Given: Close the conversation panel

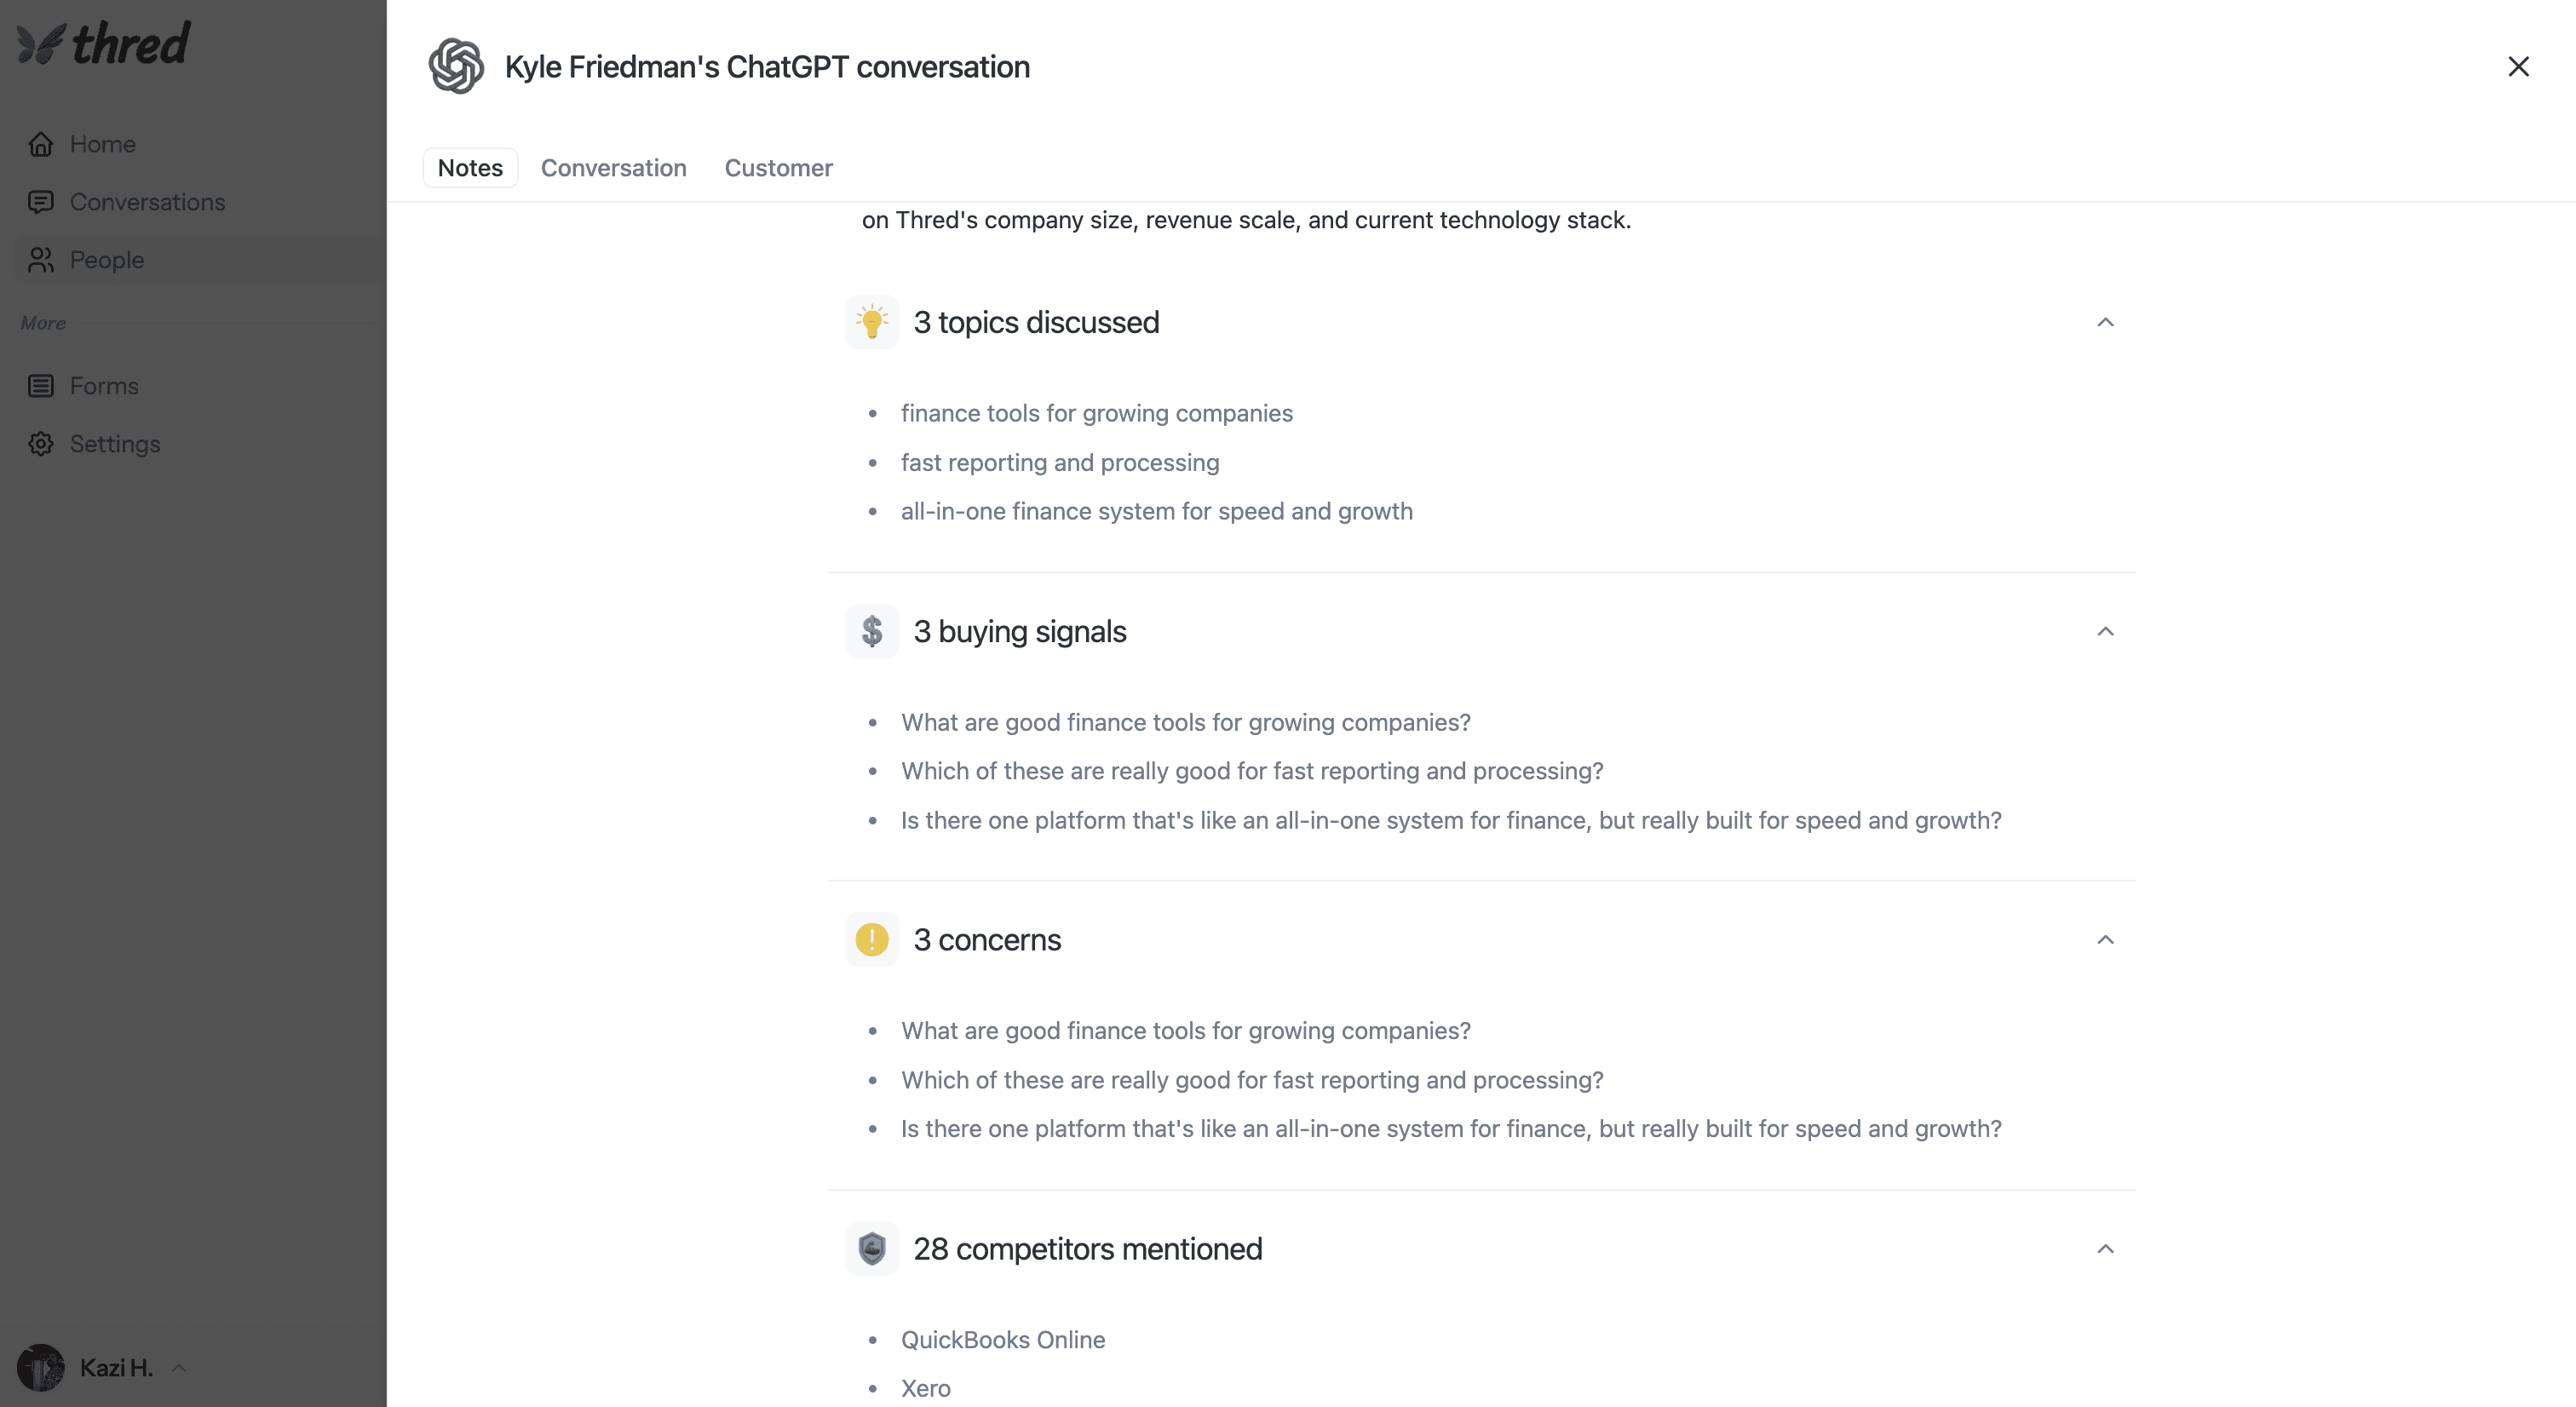Looking at the screenshot, I should [2518, 66].
